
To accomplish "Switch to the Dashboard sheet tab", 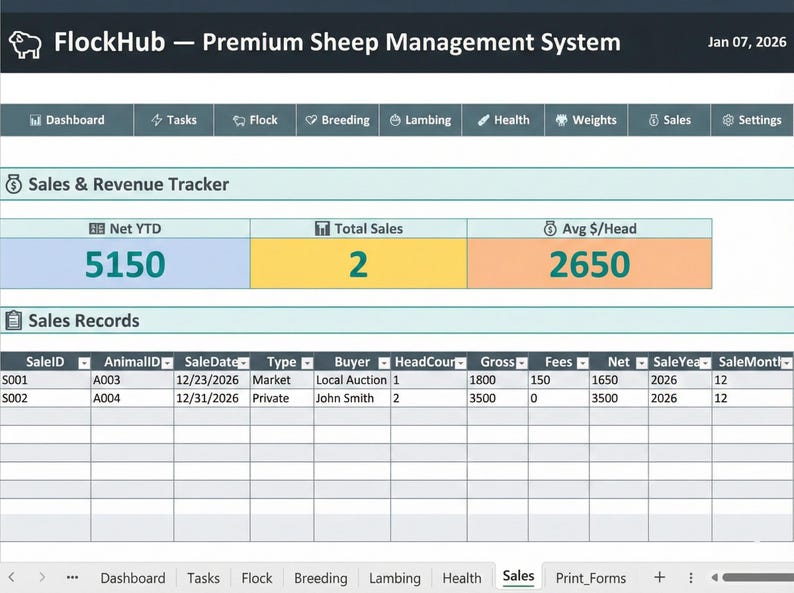I will pos(133,578).
